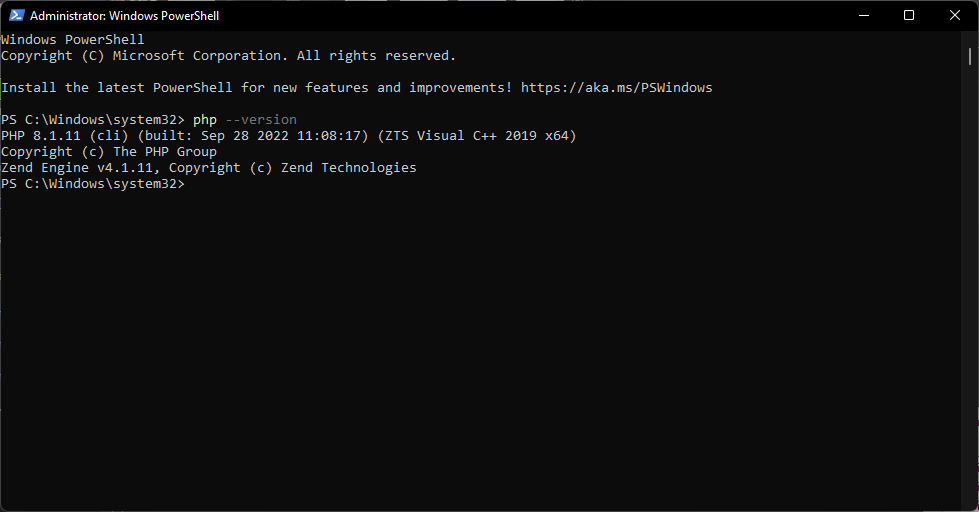The height and width of the screenshot is (512, 979).
Task: Minimize the PowerShell window
Action: tap(863, 16)
